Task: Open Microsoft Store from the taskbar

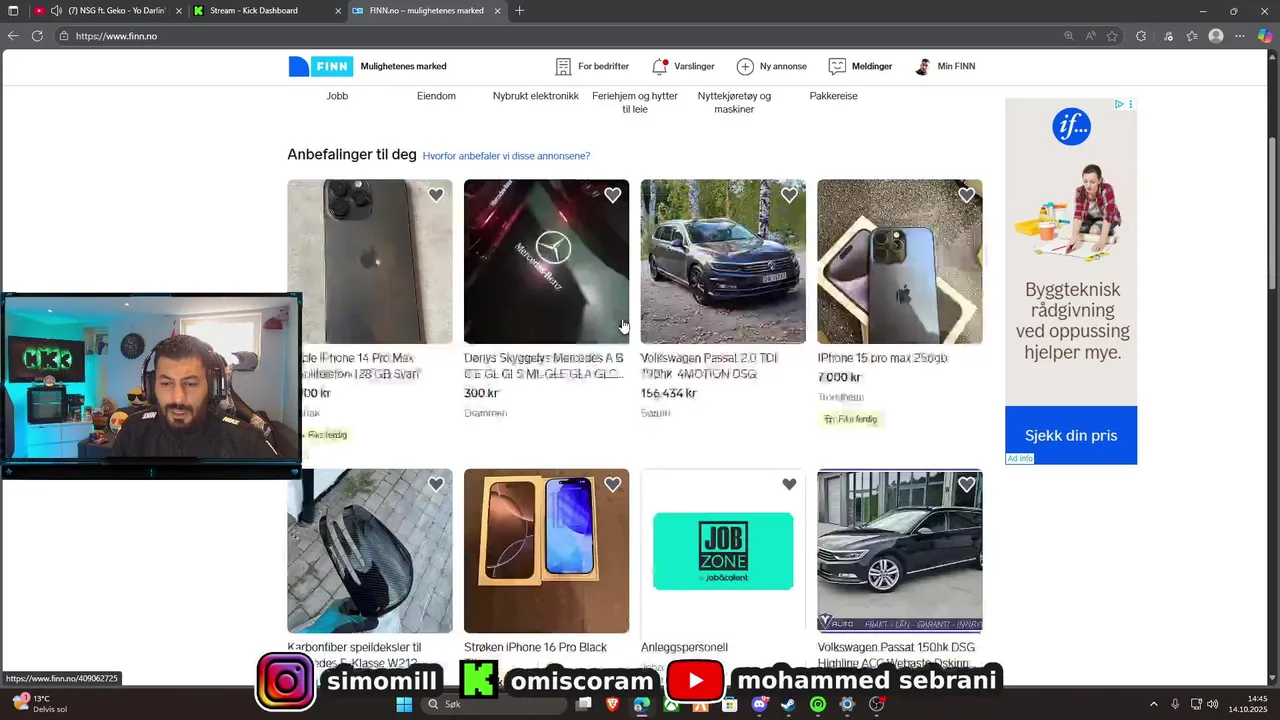Action: click(730, 704)
